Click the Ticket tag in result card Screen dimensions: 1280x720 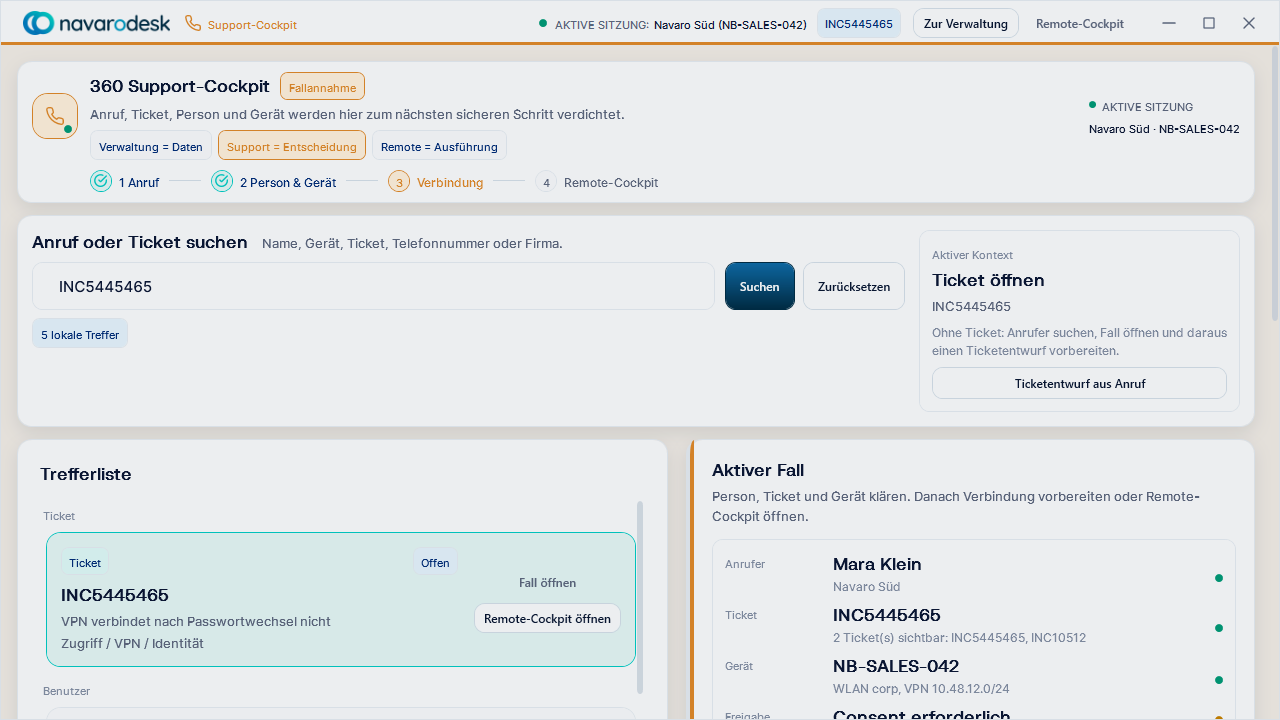tap(85, 563)
